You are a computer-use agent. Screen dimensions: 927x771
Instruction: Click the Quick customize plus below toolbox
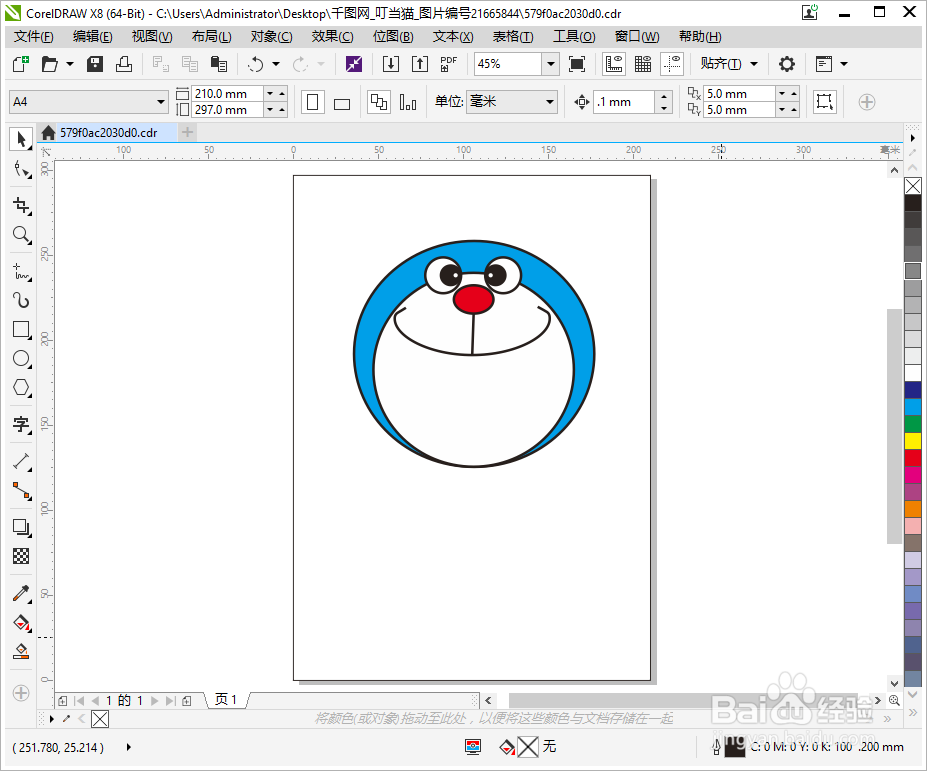point(21,693)
